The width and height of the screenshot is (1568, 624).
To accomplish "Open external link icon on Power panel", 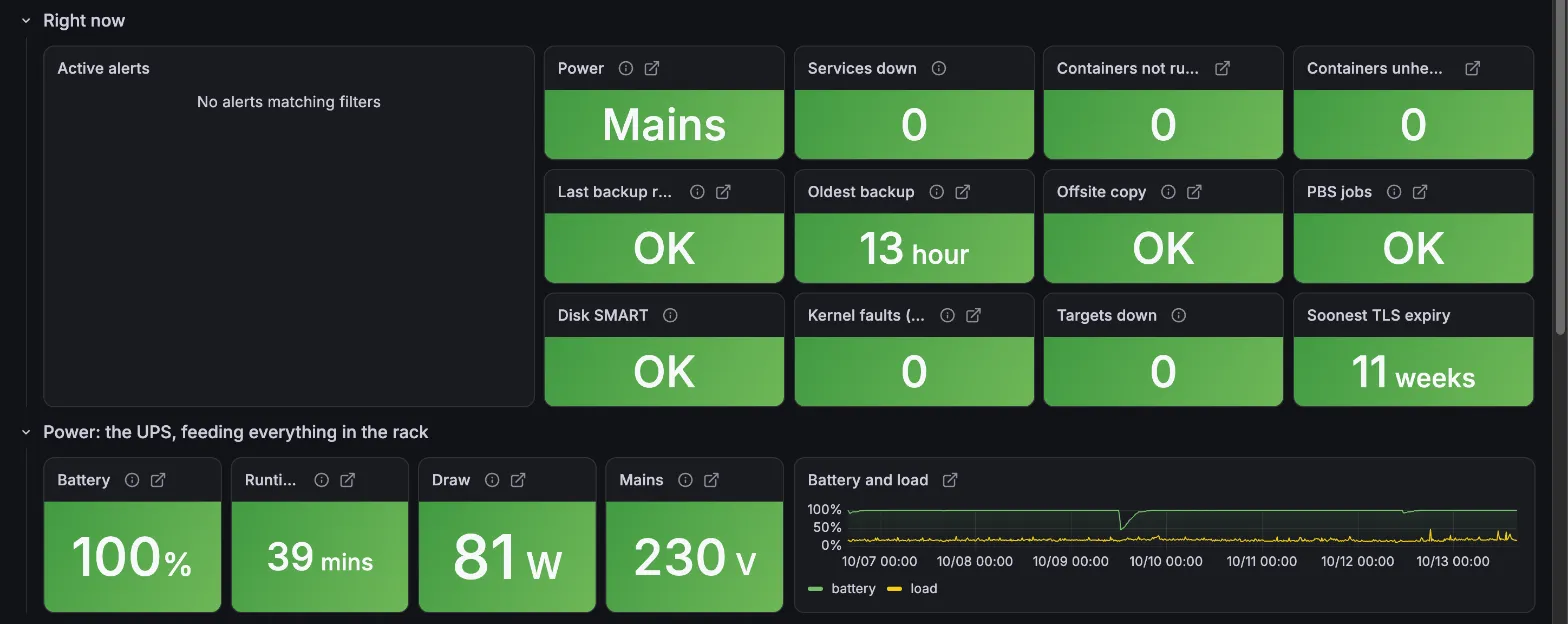I will click(652, 69).
